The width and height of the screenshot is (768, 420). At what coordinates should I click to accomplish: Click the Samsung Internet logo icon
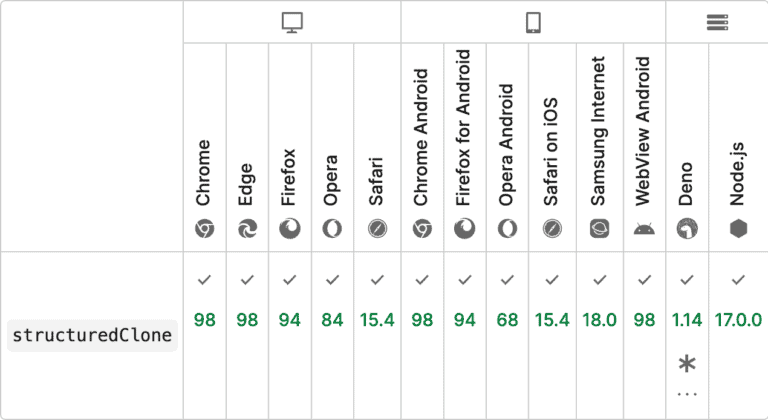[599, 229]
